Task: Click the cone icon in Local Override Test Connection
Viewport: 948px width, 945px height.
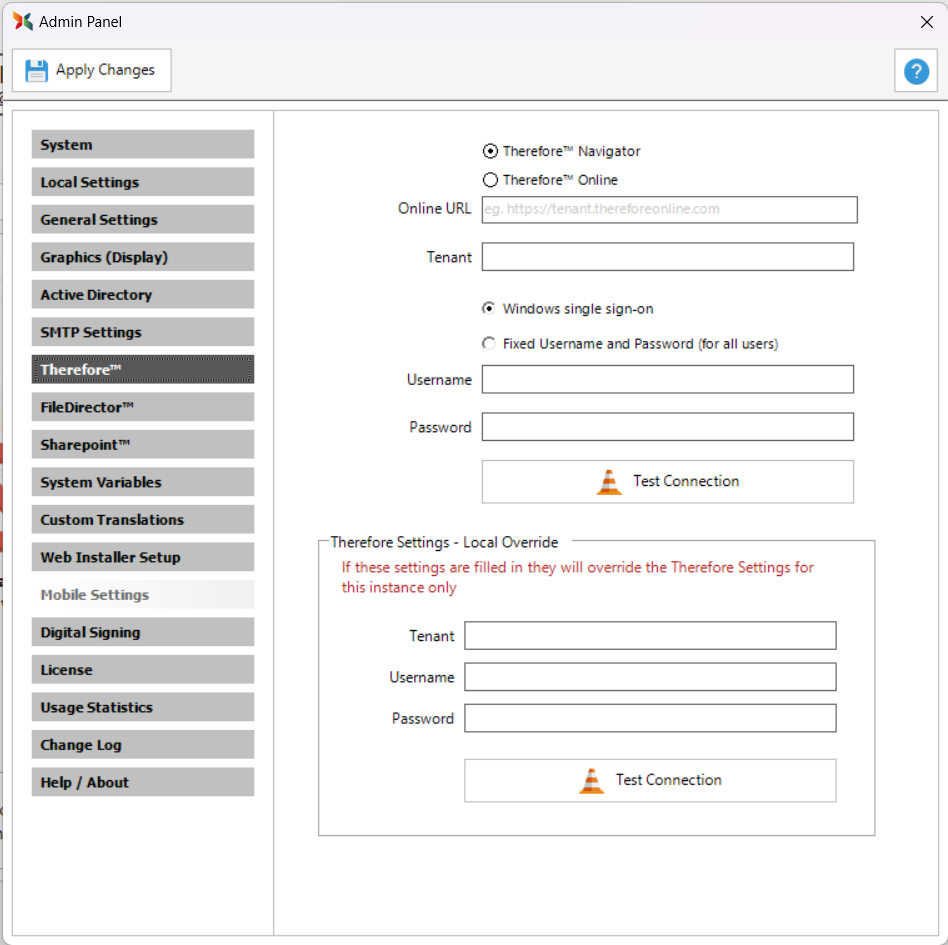Action: click(592, 781)
